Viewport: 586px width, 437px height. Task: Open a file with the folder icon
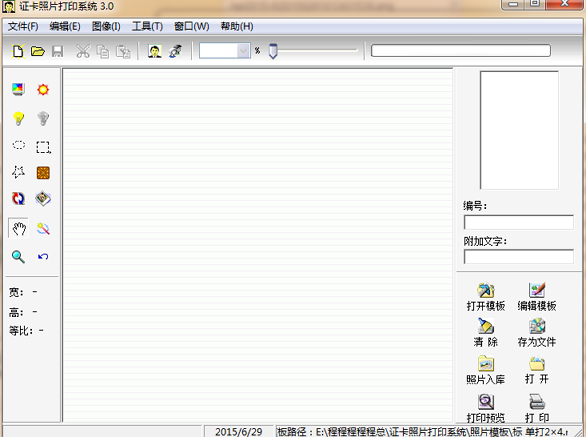tap(38, 51)
